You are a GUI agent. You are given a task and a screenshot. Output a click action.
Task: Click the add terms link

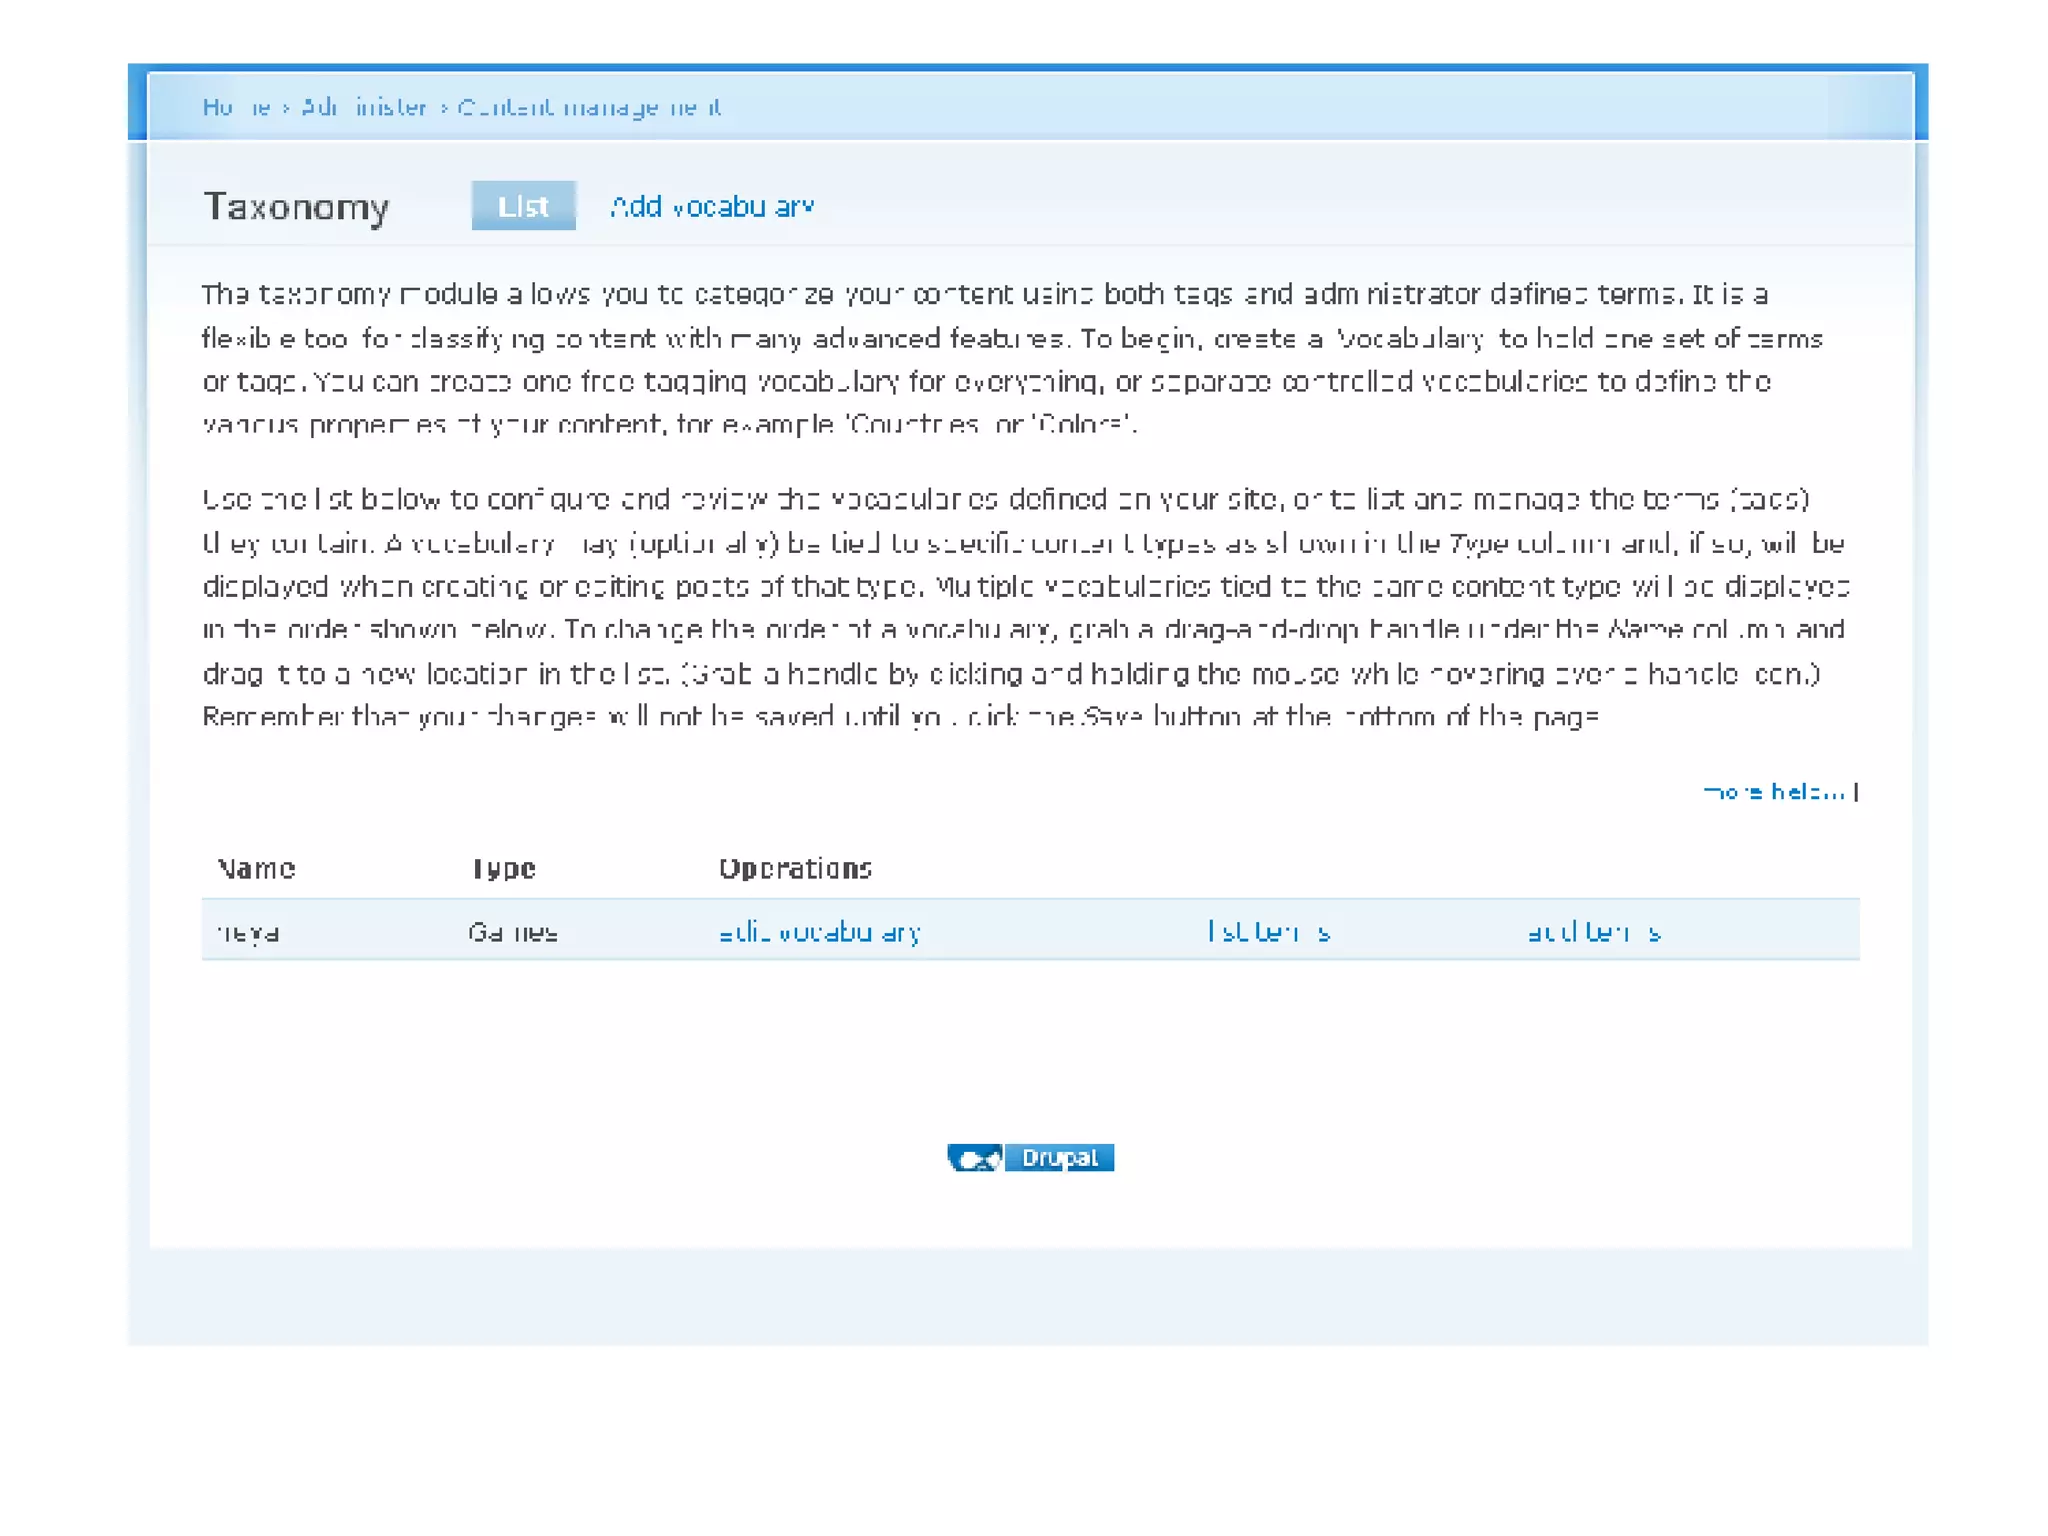coord(1593,932)
